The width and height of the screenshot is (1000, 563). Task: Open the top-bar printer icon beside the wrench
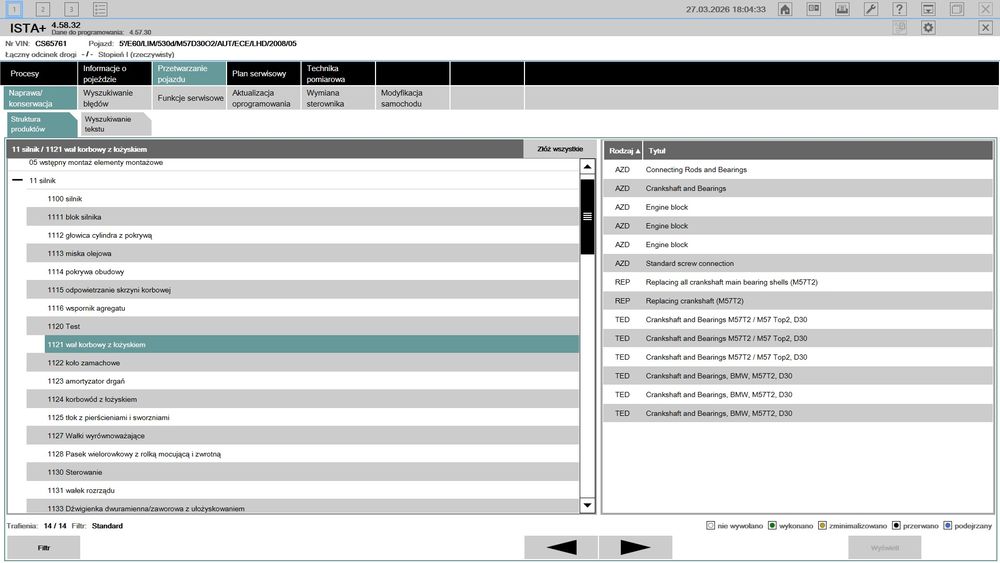842,9
